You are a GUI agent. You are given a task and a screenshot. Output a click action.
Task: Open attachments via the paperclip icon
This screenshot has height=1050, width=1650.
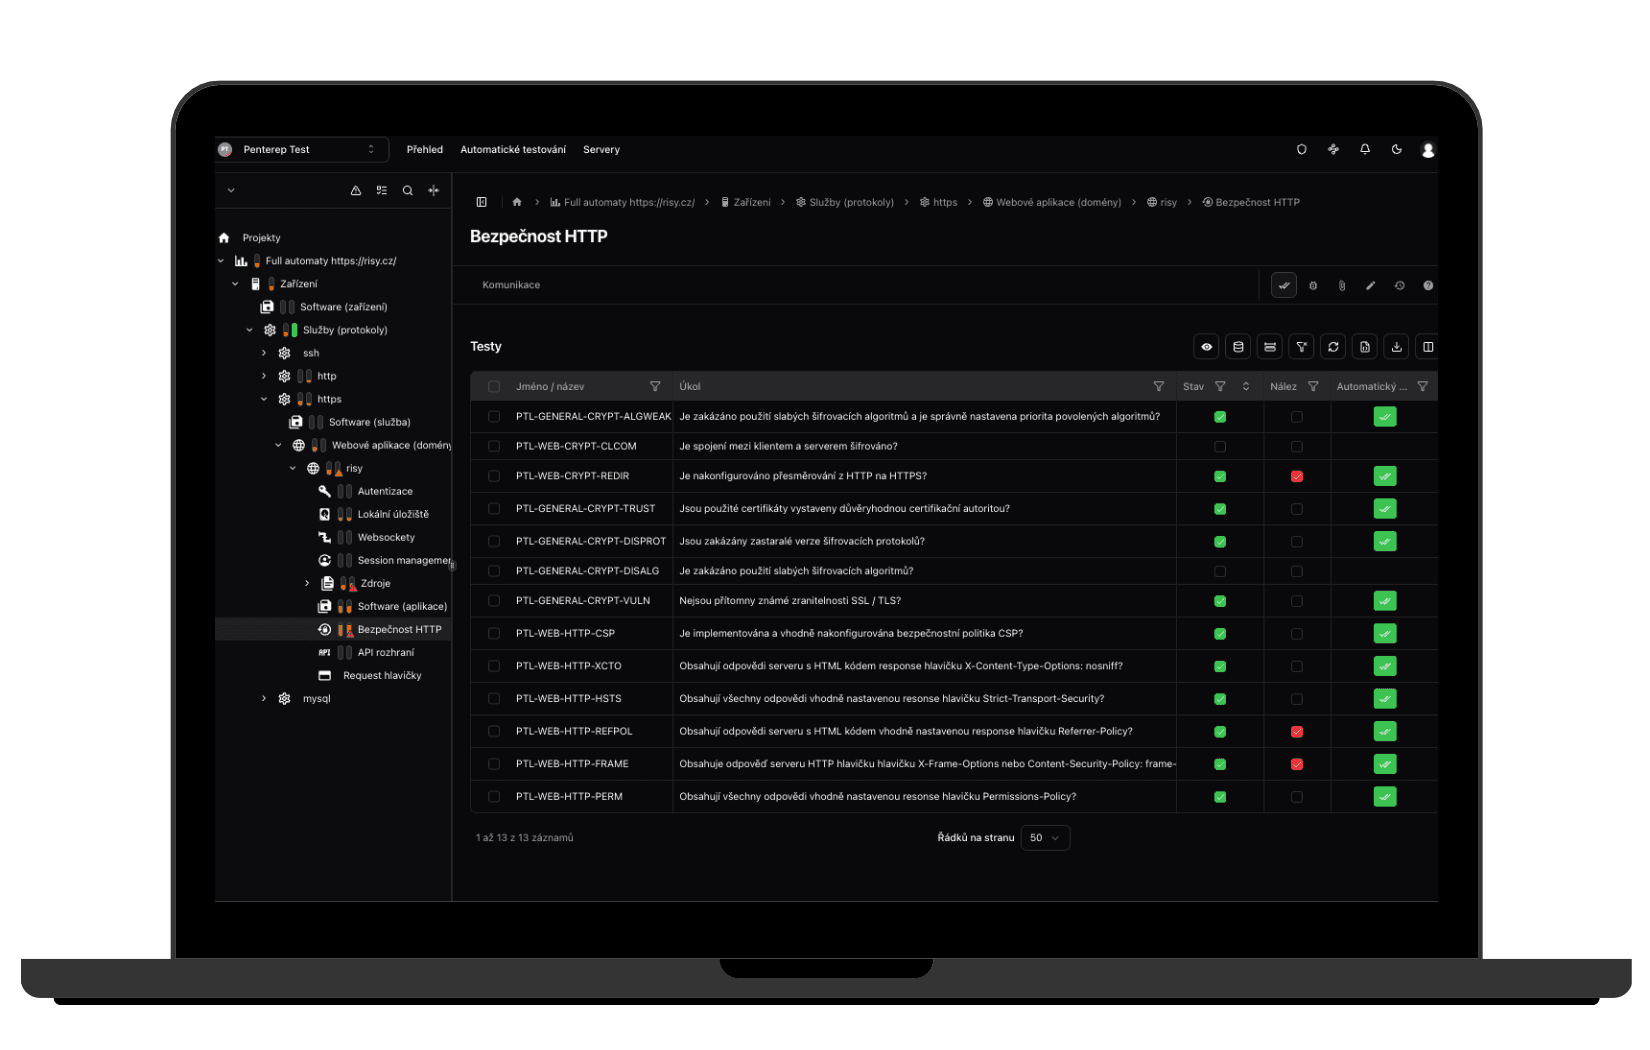1342,286
